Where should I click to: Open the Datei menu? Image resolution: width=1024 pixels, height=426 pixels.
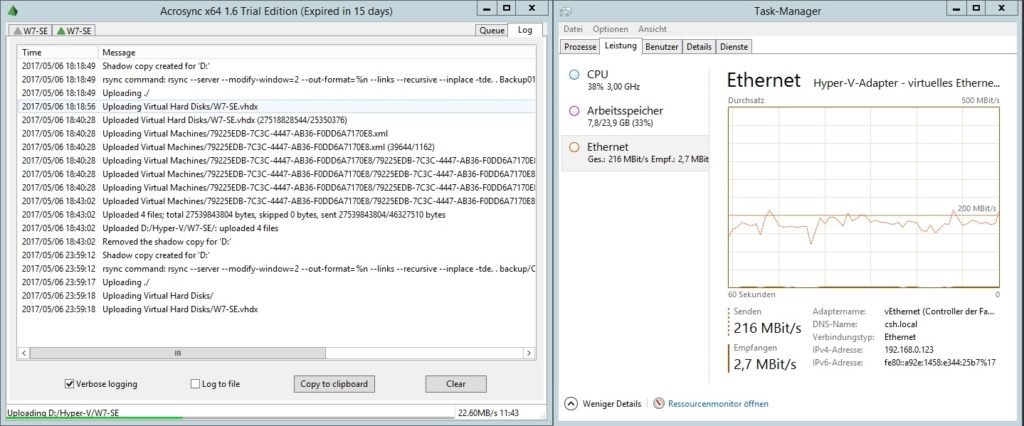coord(573,29)
